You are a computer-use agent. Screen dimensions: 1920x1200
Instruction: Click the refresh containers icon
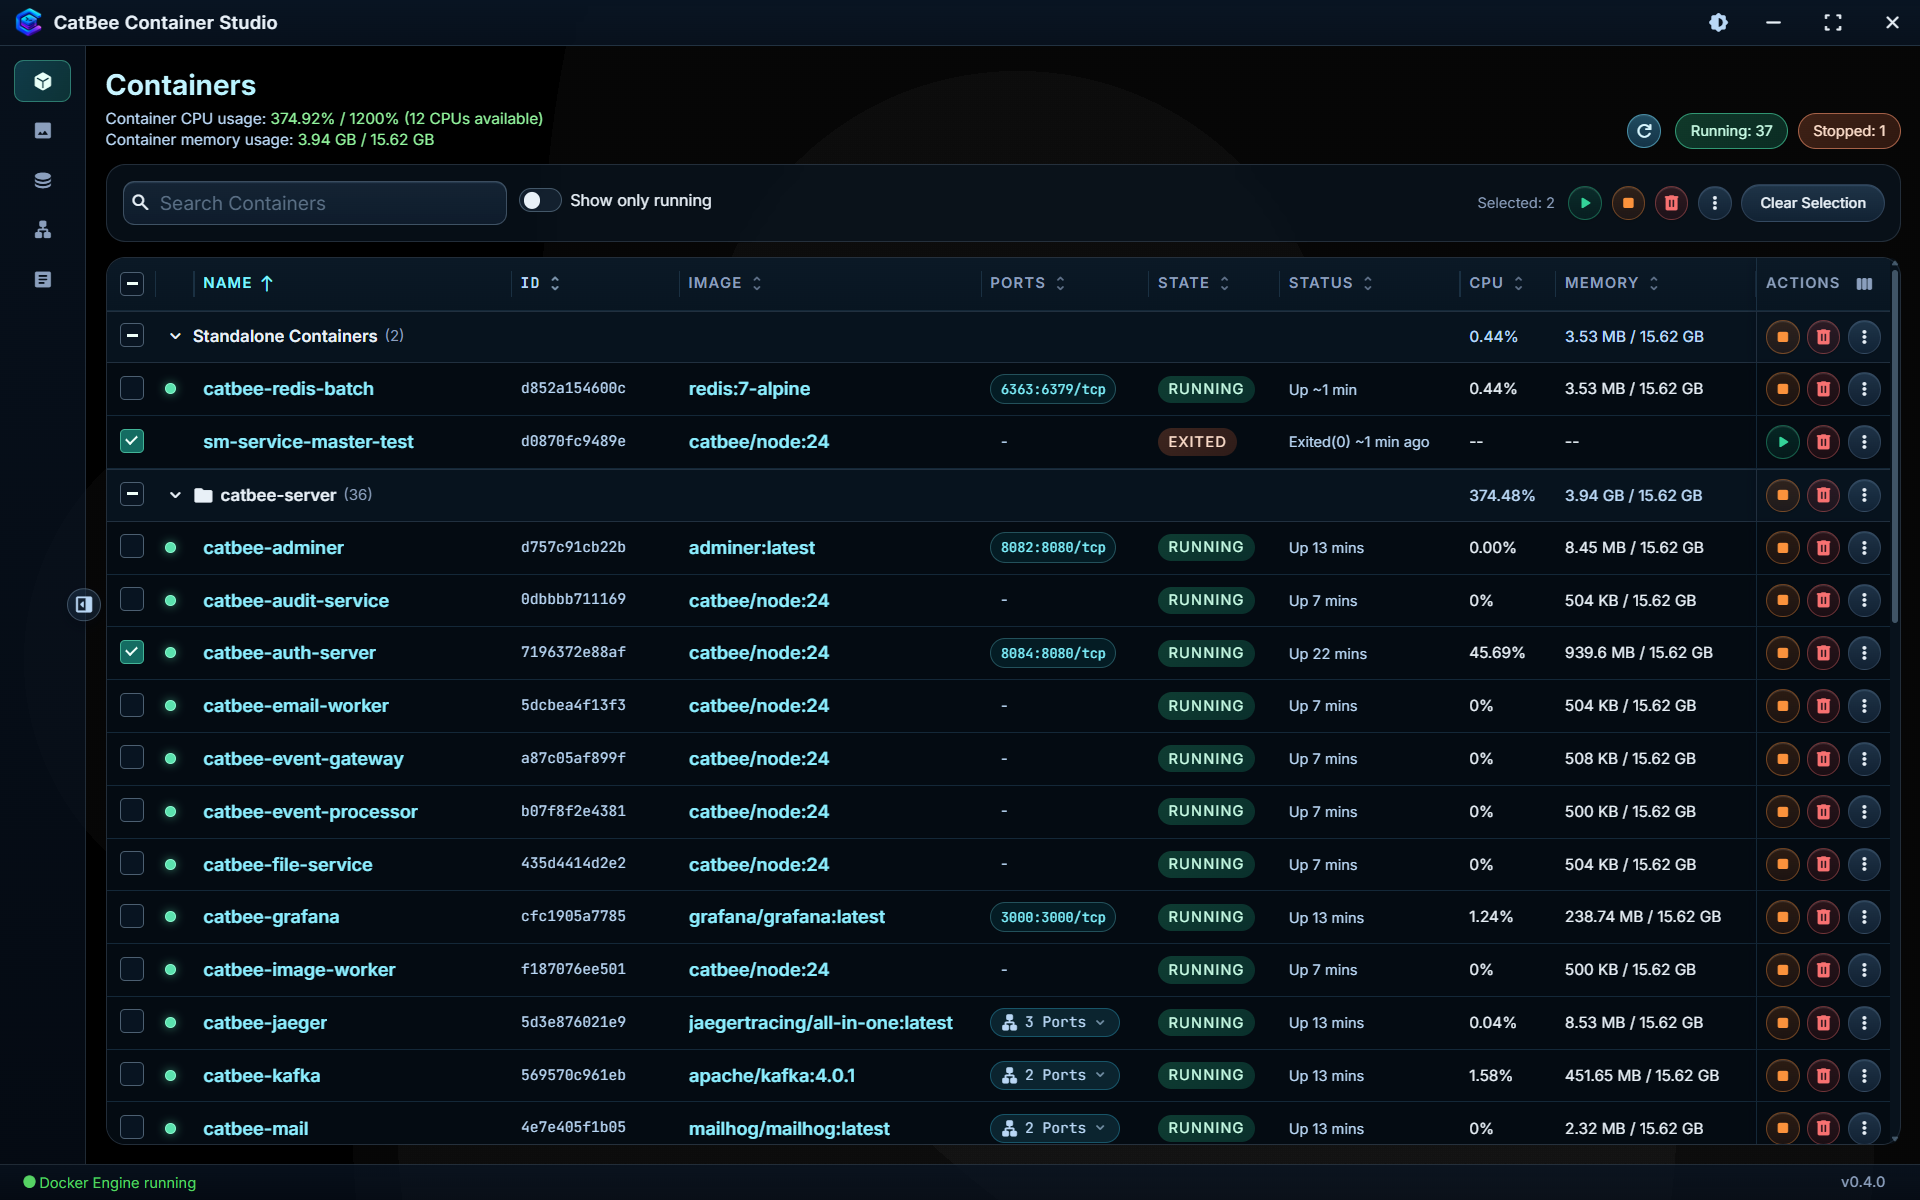[1643, 131]
